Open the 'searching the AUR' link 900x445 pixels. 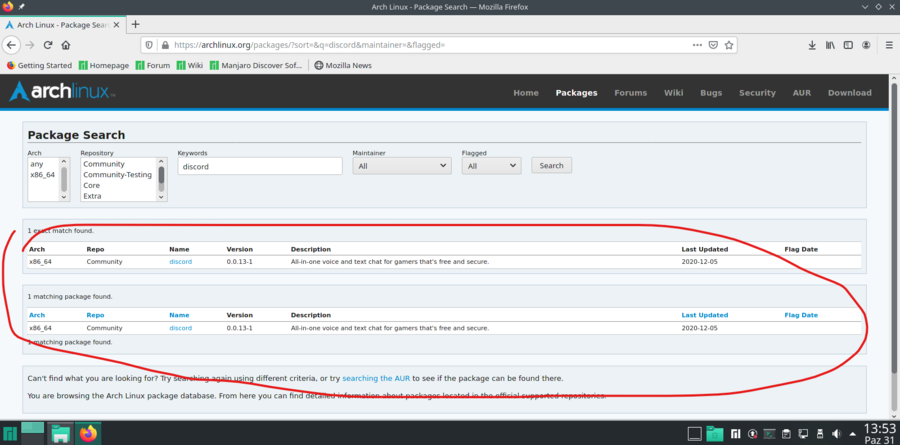pos(376,379)
